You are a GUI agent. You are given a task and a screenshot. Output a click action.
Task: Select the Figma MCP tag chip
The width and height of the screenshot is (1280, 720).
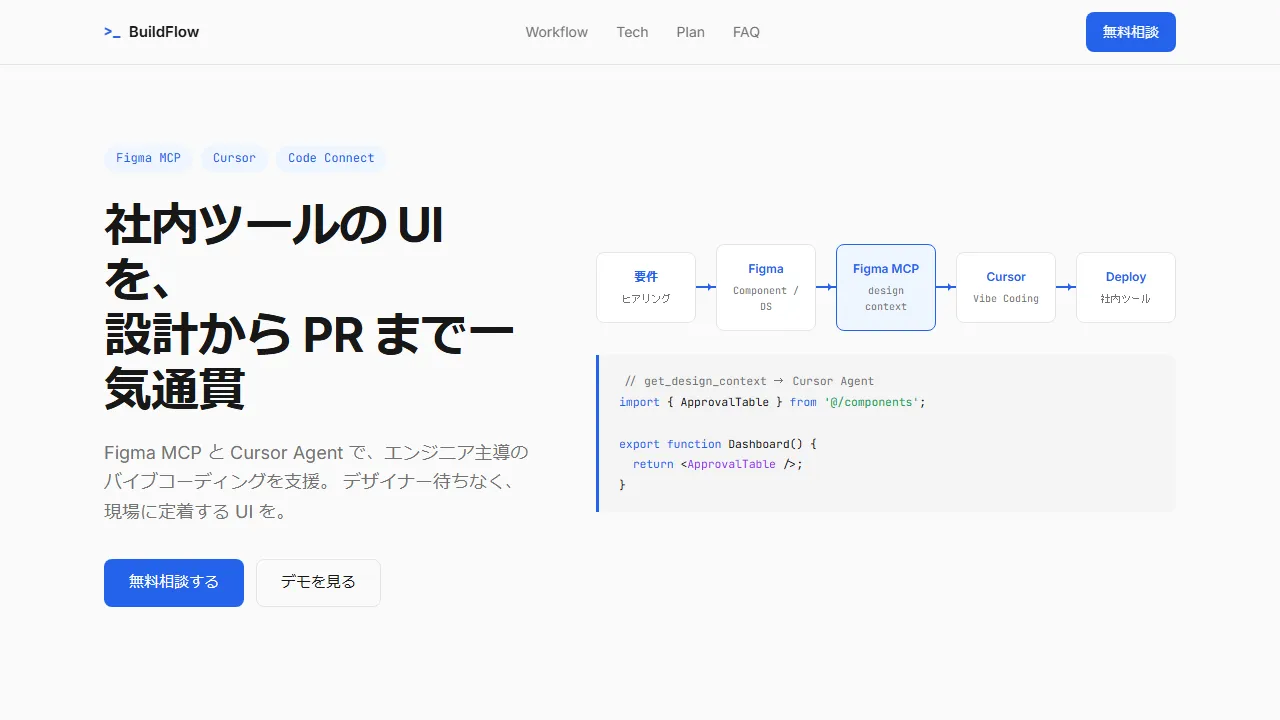(148, 158)
